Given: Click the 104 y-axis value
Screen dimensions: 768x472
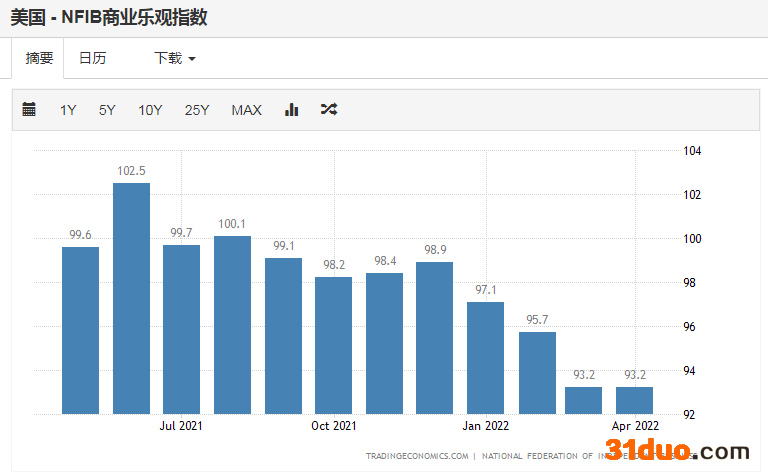Looking at the screenshot, I should click(x=692, y=151).
